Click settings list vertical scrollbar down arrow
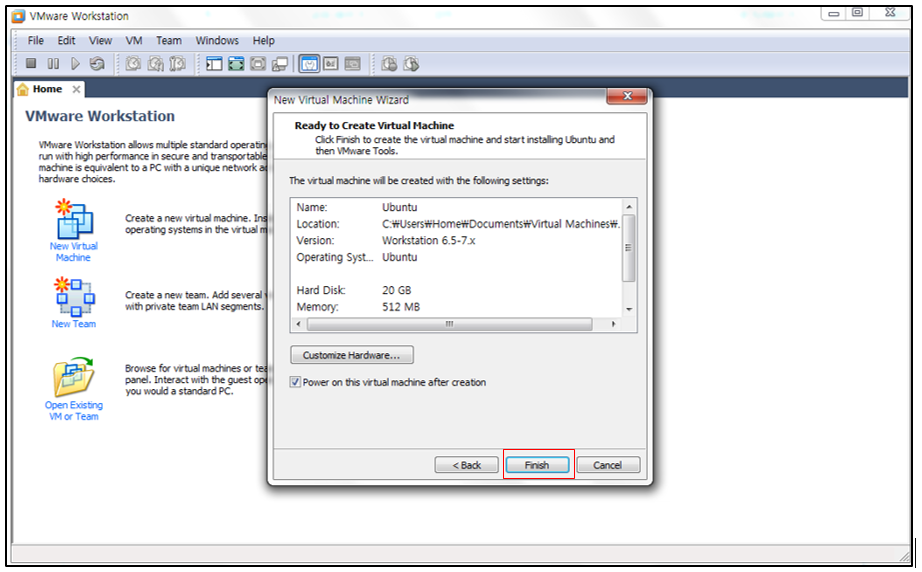The width and height of the screenshot is (922, 572). (x=629, y=309)
